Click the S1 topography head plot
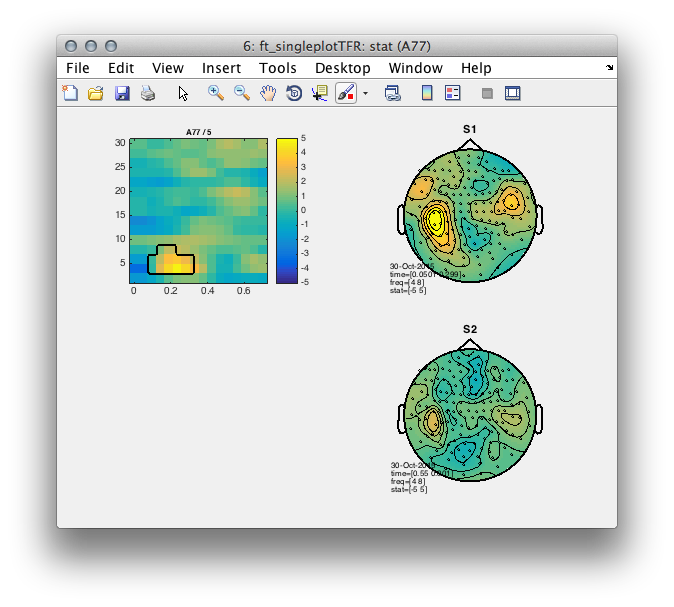 click(x=470, y=215)
